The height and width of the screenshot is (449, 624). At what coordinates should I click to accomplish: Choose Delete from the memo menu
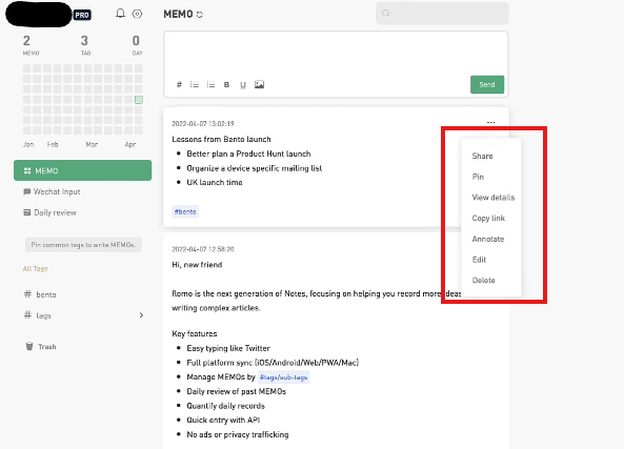[x=484, y=280]
